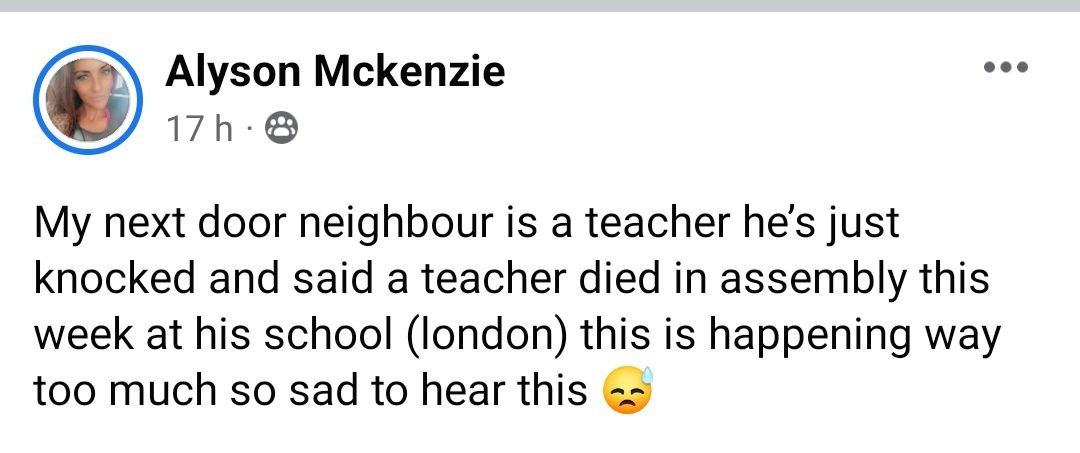Click the line starting "My next door"
This screenshot has height=453, width=1080.
[467, 223]
